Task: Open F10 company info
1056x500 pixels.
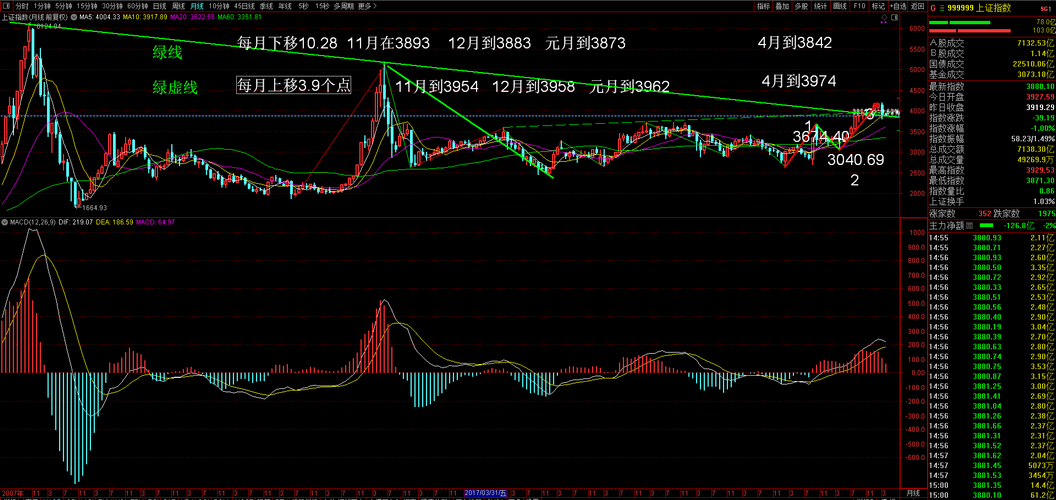Action: coord(859,6)
